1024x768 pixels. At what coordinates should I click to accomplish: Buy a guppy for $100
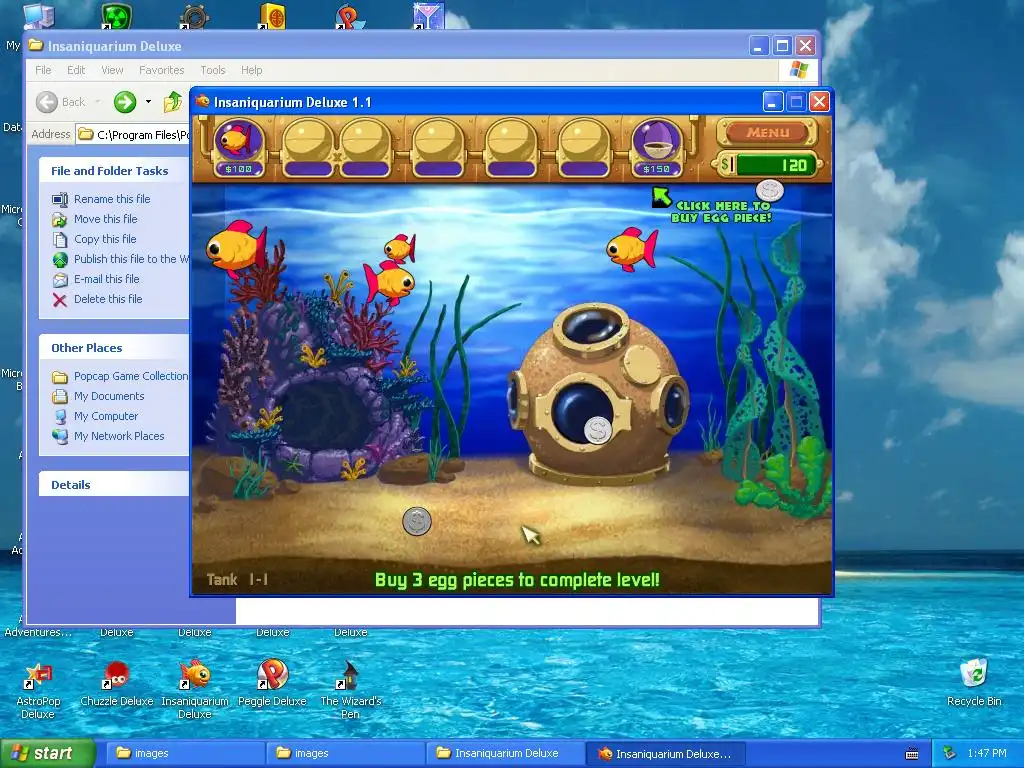pos(238,148)
